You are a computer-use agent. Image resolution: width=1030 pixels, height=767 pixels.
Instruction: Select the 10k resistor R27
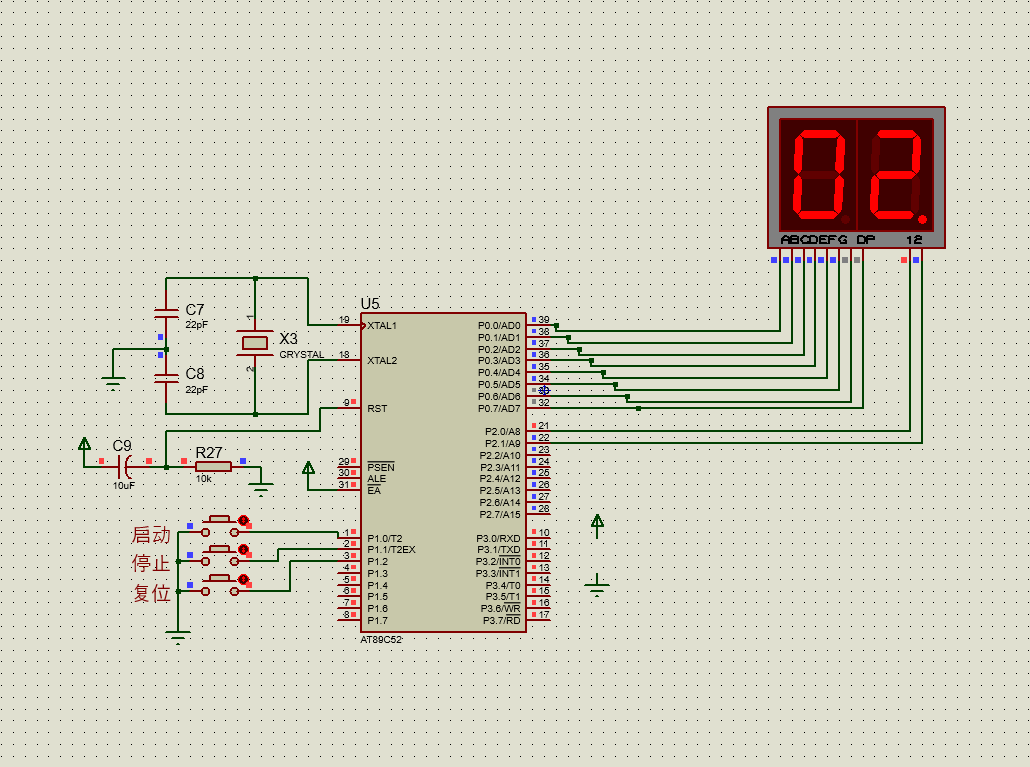pos(213,467)
